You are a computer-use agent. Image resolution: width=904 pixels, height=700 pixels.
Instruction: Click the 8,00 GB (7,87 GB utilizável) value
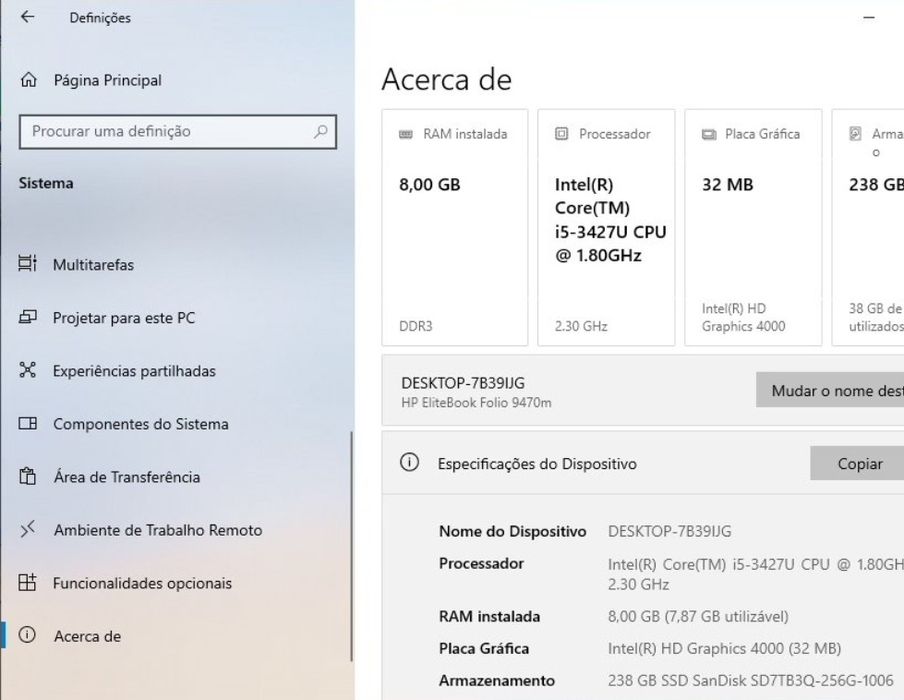tap(698, 616)
